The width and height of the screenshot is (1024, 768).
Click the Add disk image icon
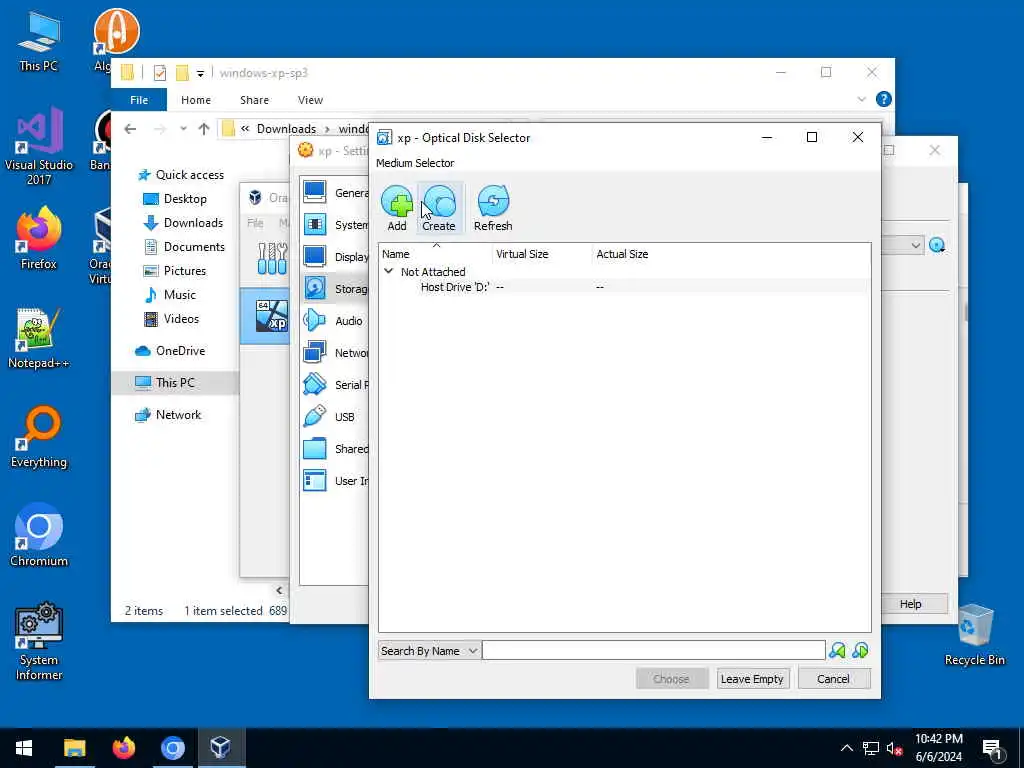point(396,208)
